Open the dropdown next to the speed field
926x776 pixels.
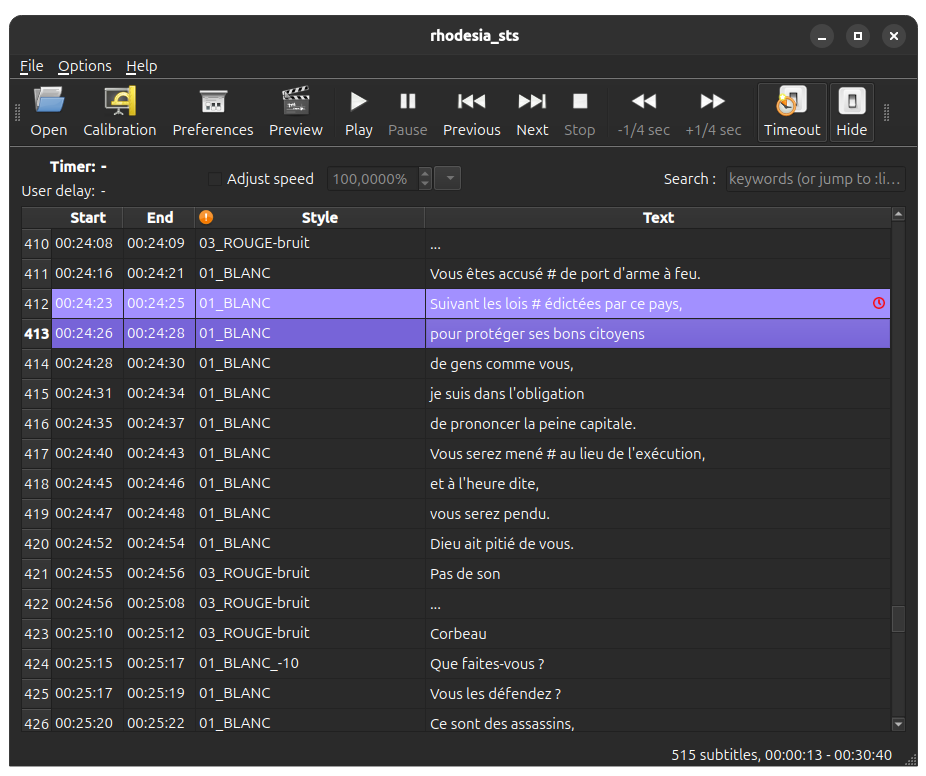point(448,178)
